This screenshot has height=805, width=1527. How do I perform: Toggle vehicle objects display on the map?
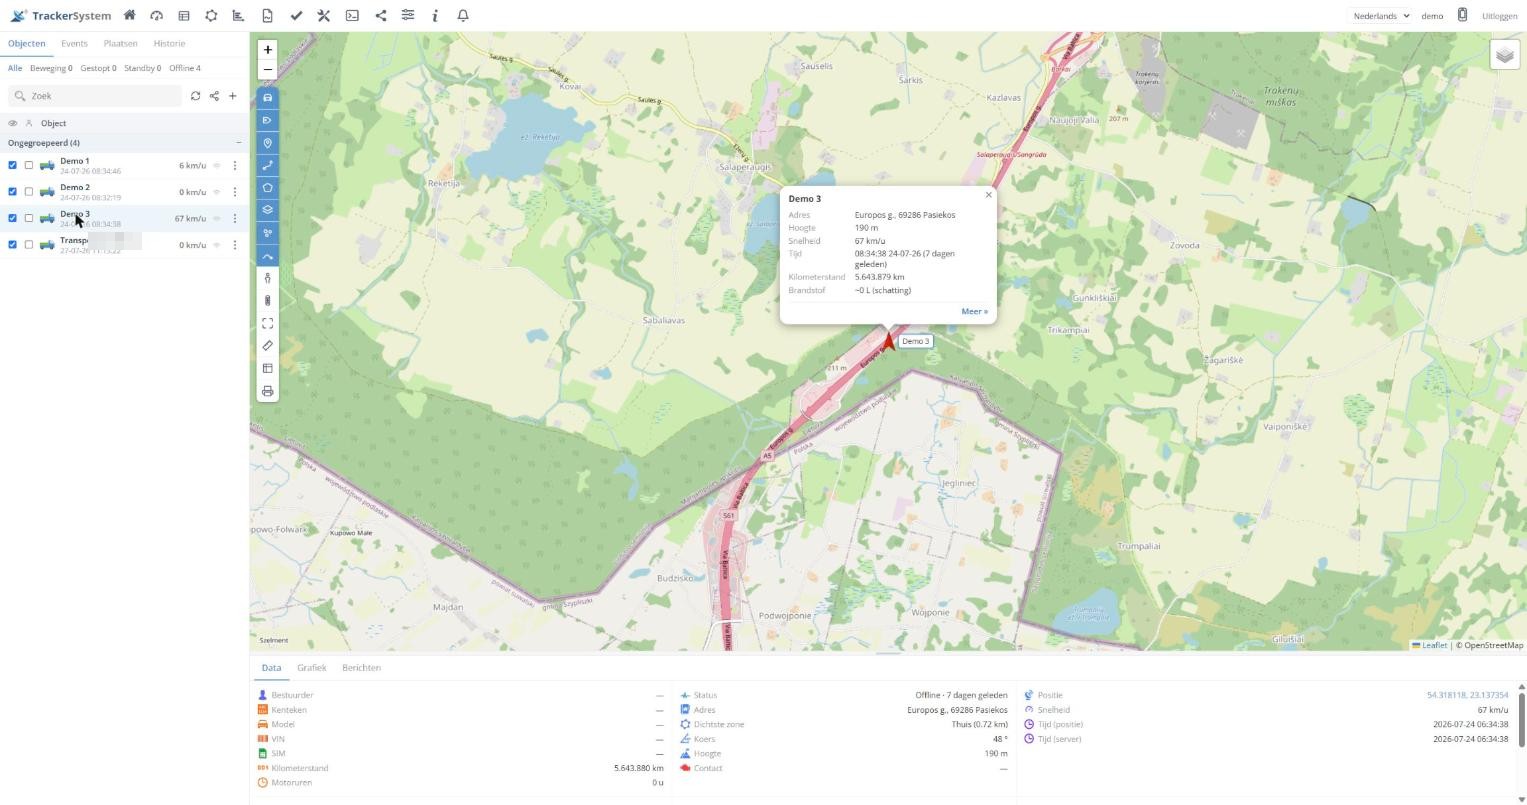267,97
